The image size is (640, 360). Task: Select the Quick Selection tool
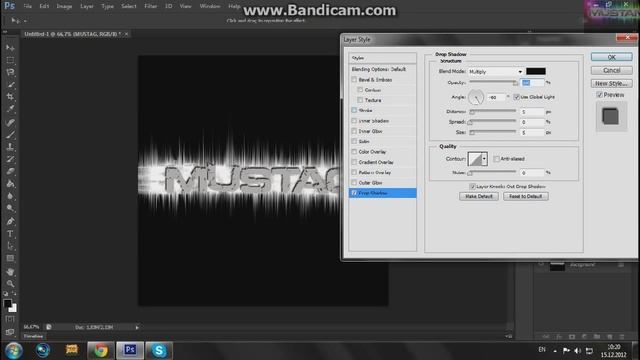click(x=10, y=84)
